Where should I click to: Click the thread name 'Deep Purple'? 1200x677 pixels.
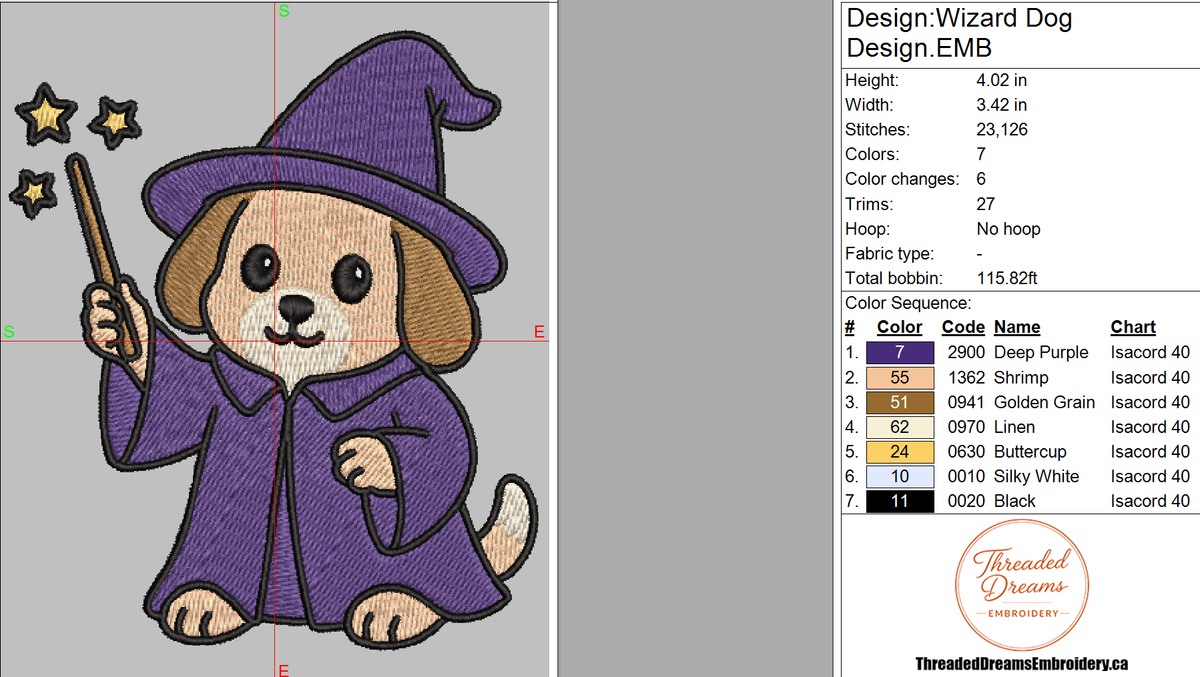pos(1041,353)
